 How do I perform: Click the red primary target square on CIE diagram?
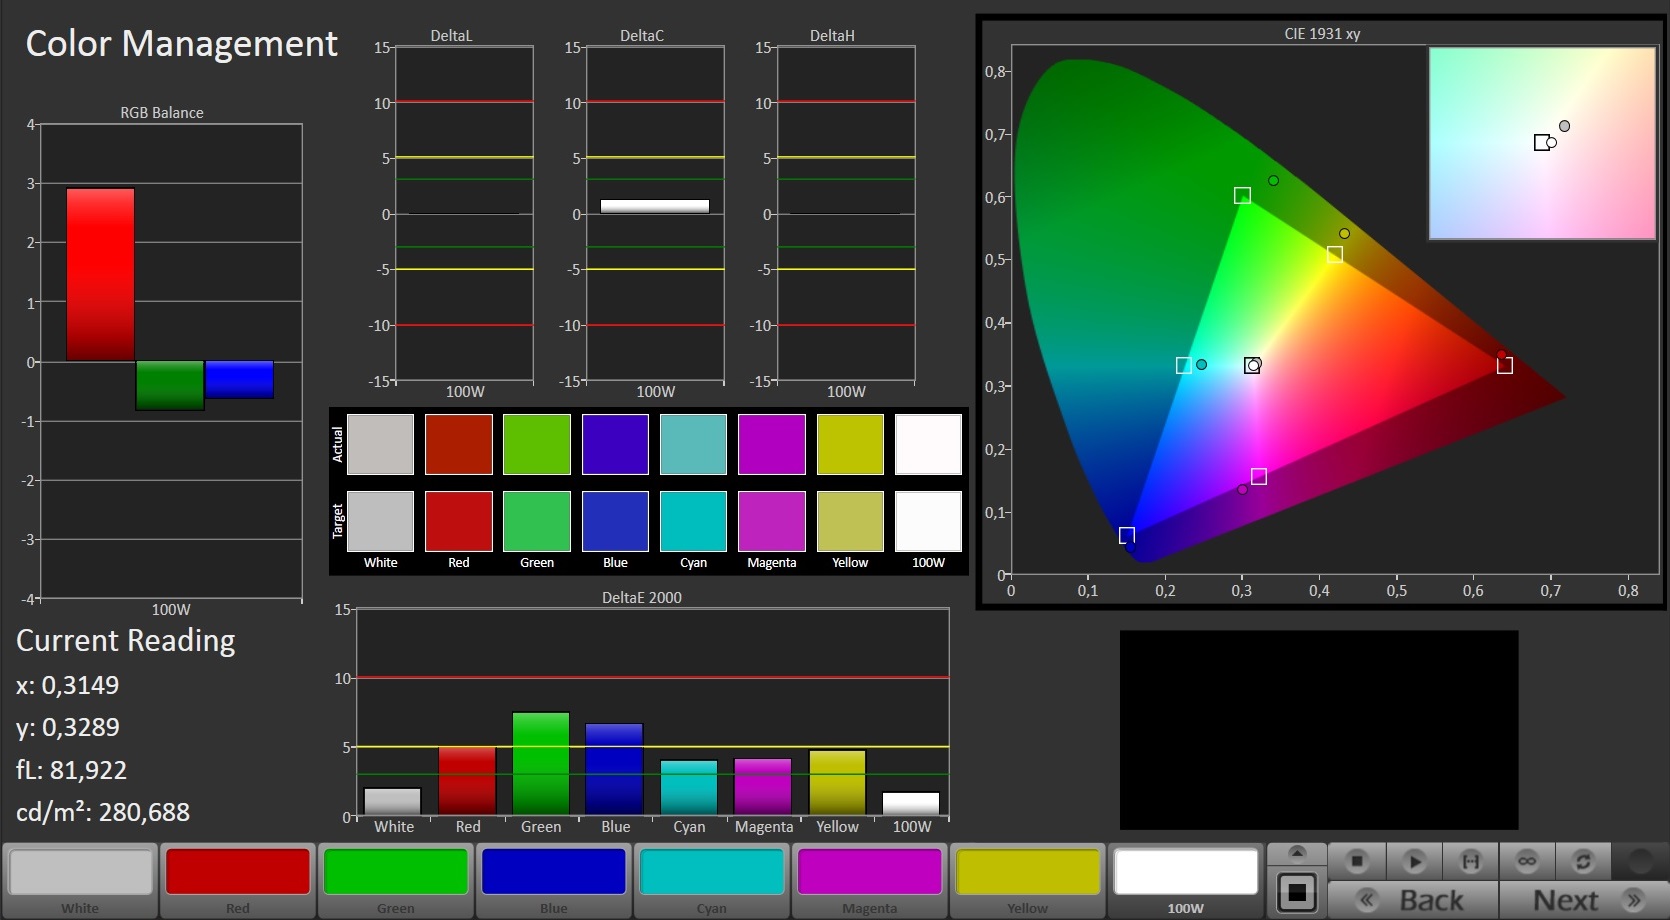click(x=1505, y=366)
